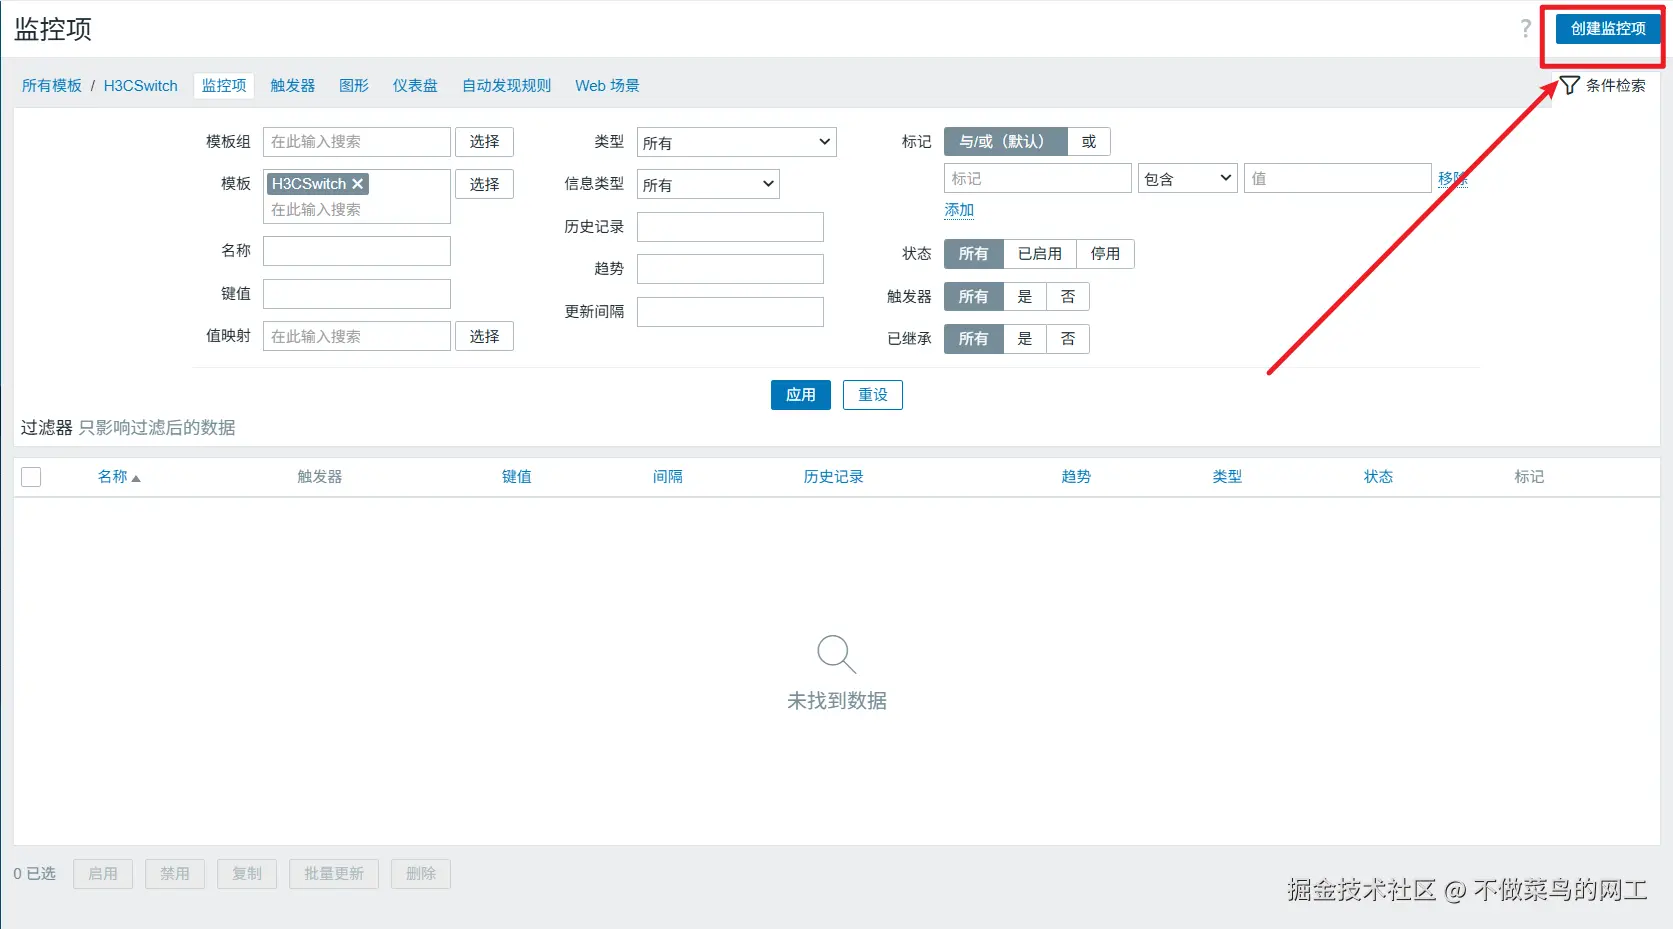Set 已继承 filter to 否

pos(1068,339)
